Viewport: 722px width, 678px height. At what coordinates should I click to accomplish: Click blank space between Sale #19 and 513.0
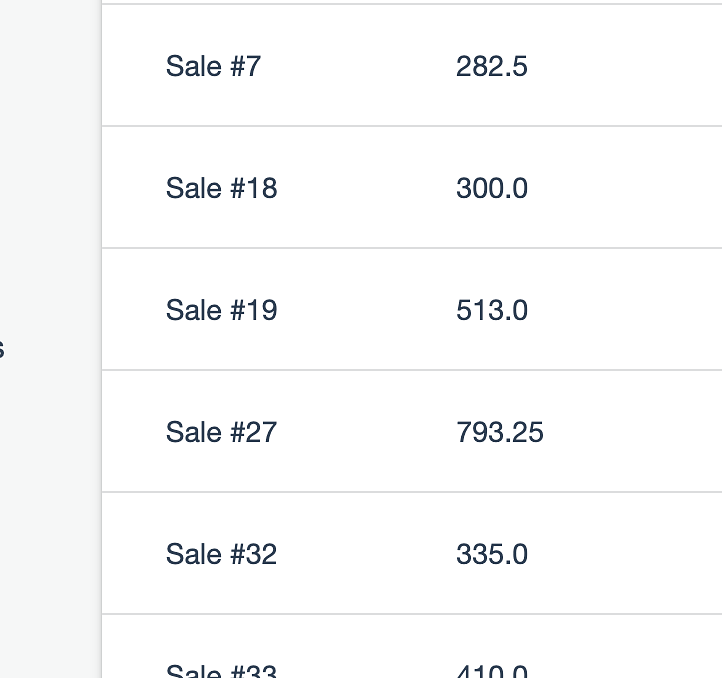click(x=366, y=310)
